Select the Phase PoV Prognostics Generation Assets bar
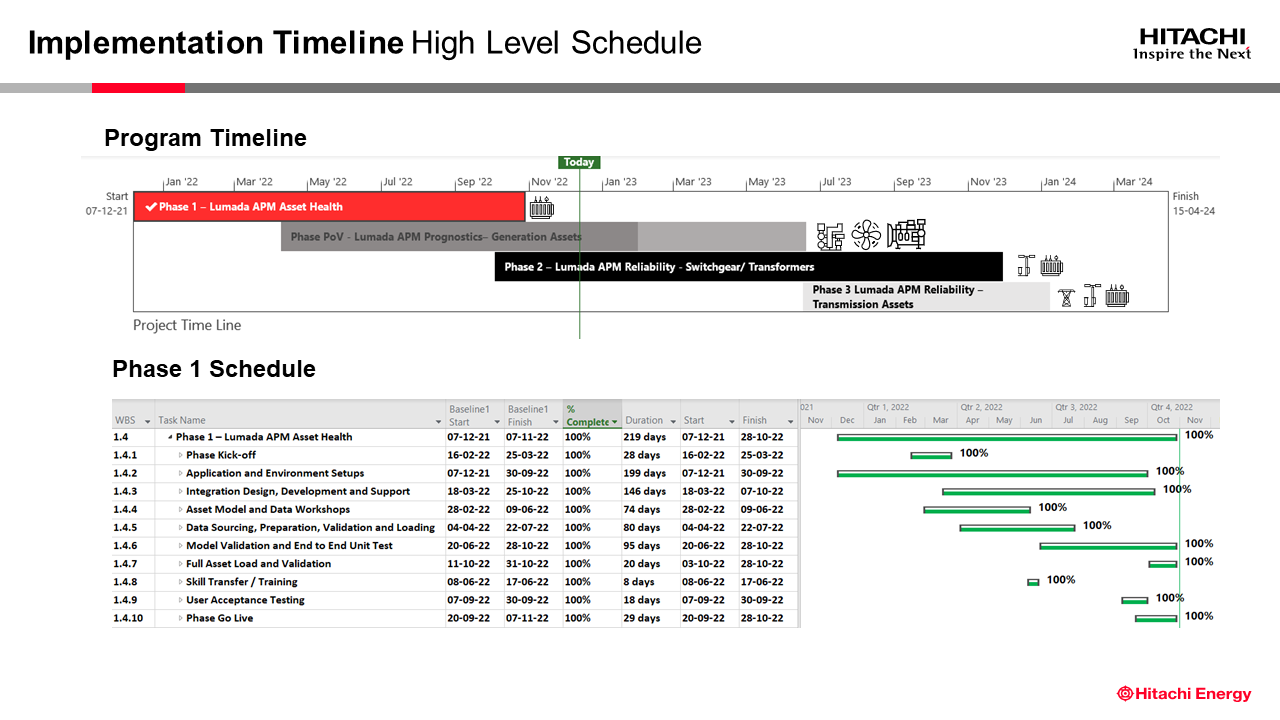This screenshot has width=1280, height=720. click(543, 237)
